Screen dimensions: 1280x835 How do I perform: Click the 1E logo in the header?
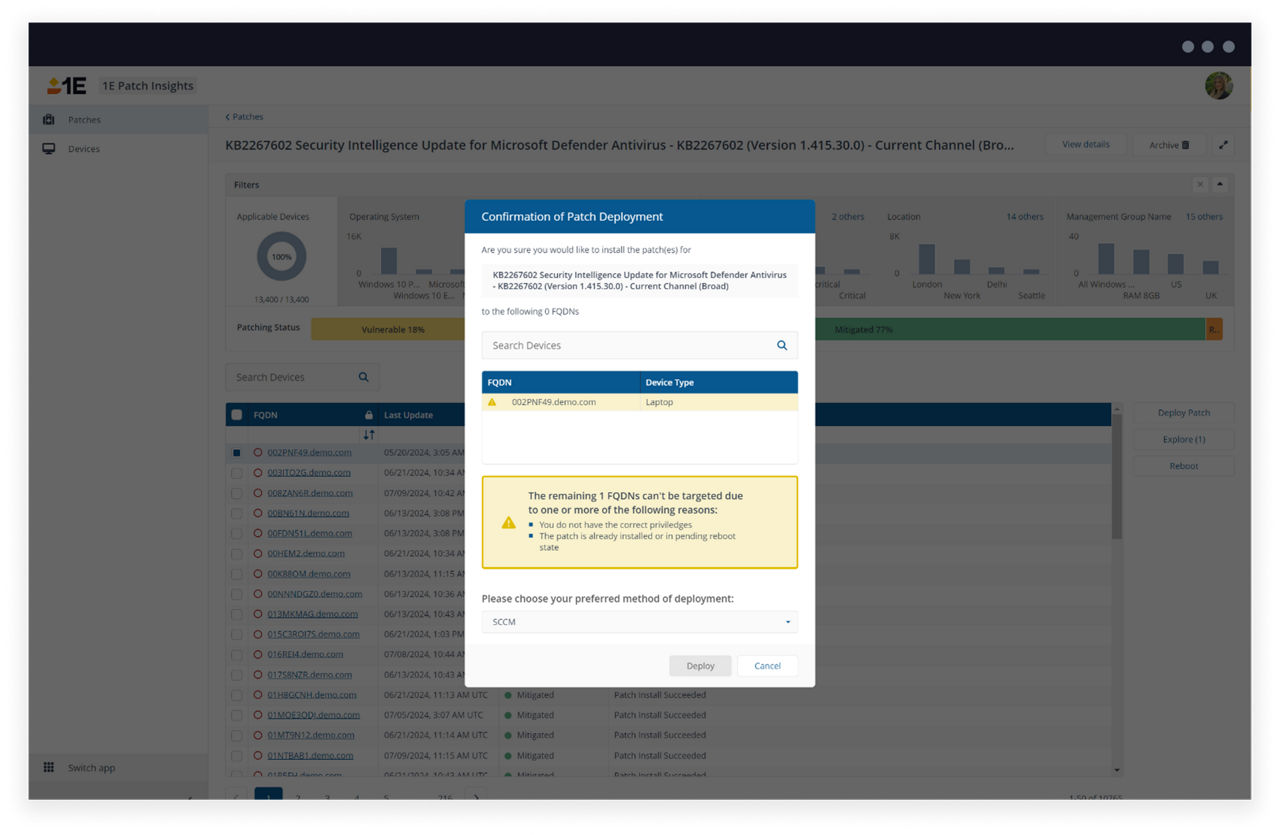[67, 86]
